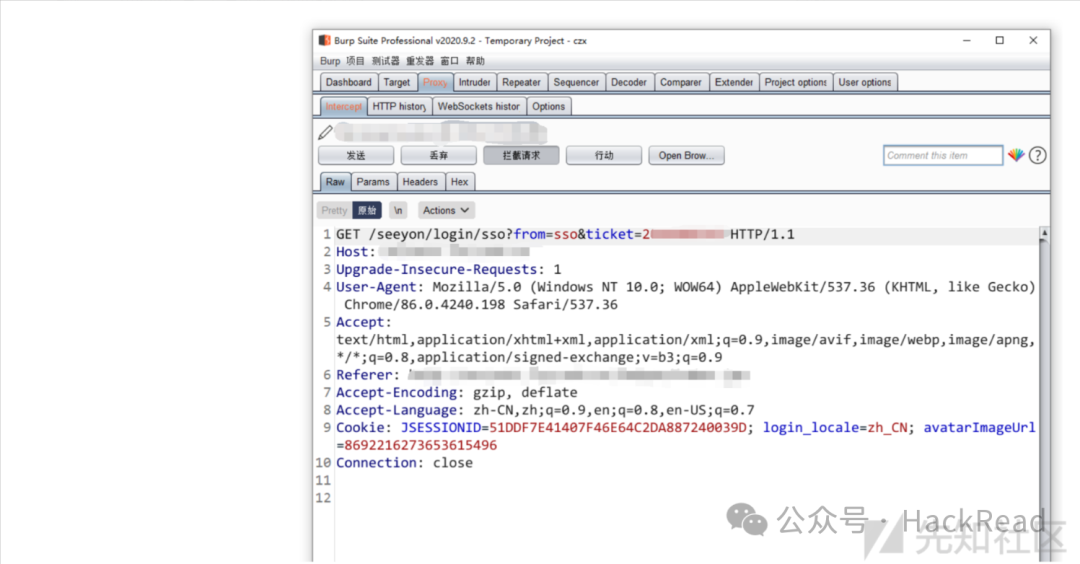Select the Intercept sub-tab
This screenshot has width=1080, height=564.
pos(343,106)
